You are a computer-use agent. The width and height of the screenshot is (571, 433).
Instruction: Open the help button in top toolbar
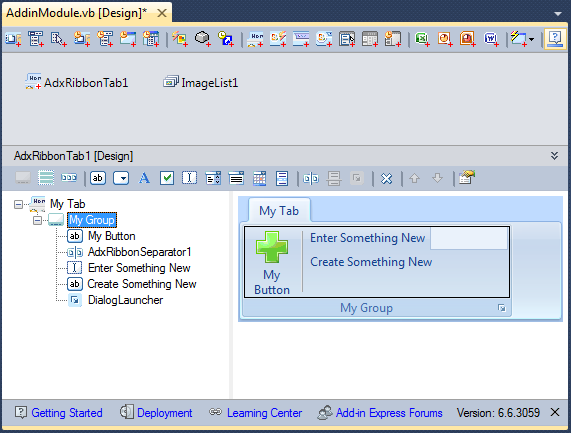click(x=555, y=39)
